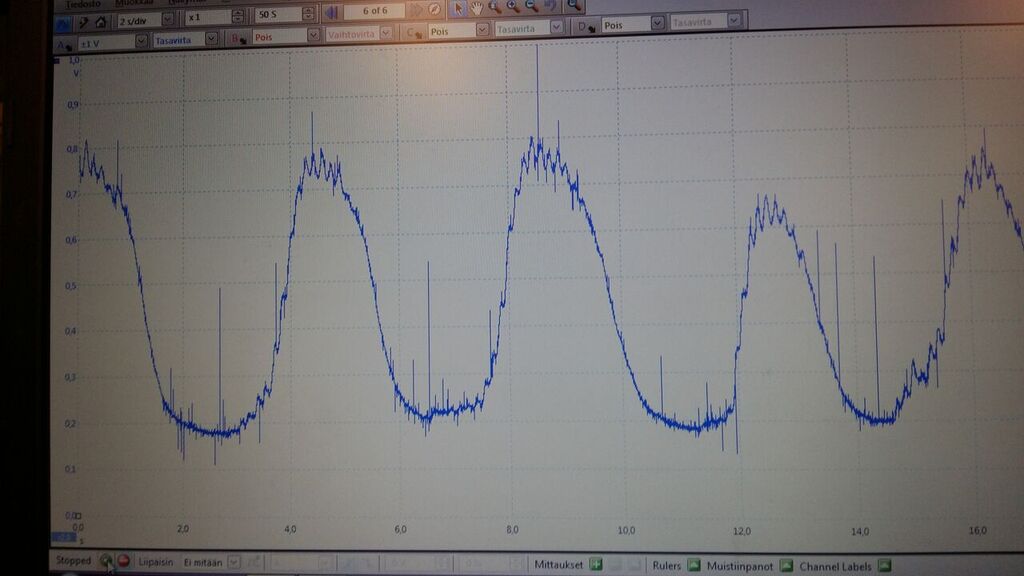
Task: Open channel A options button
Action: 64,45
